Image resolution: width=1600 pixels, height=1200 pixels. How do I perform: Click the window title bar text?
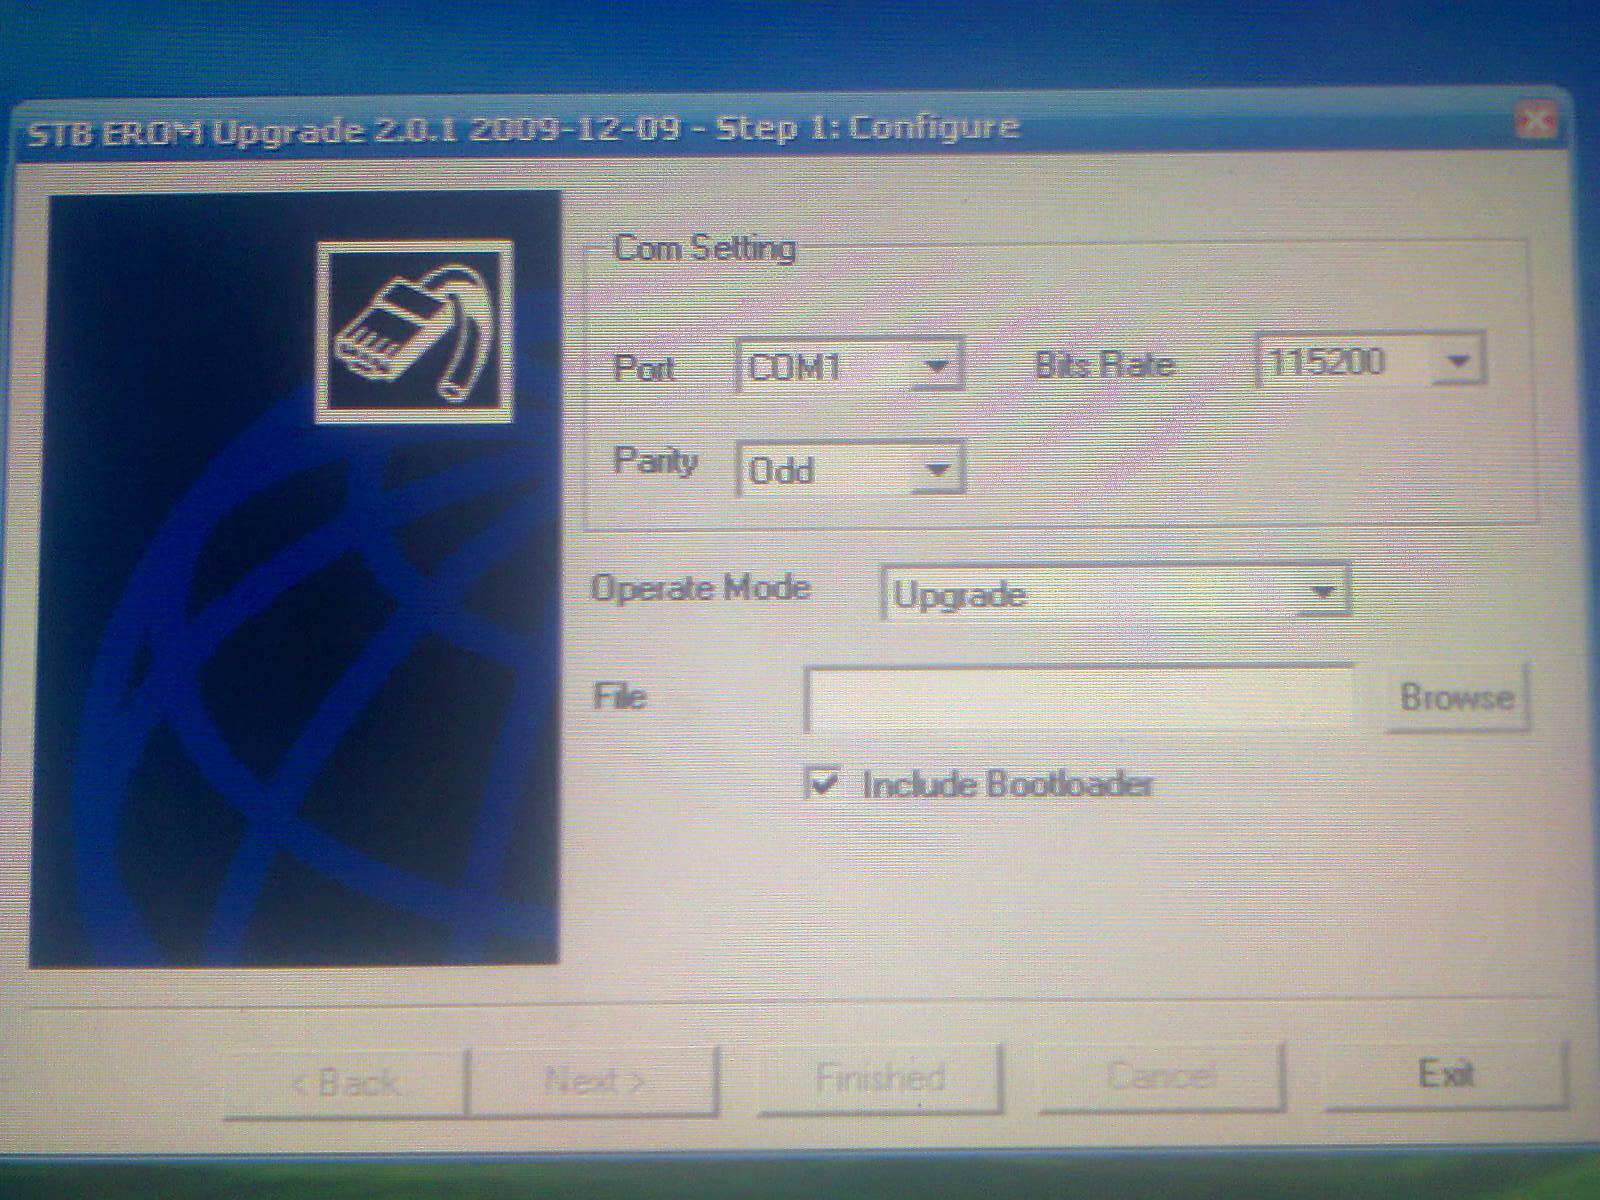[522, 130]
